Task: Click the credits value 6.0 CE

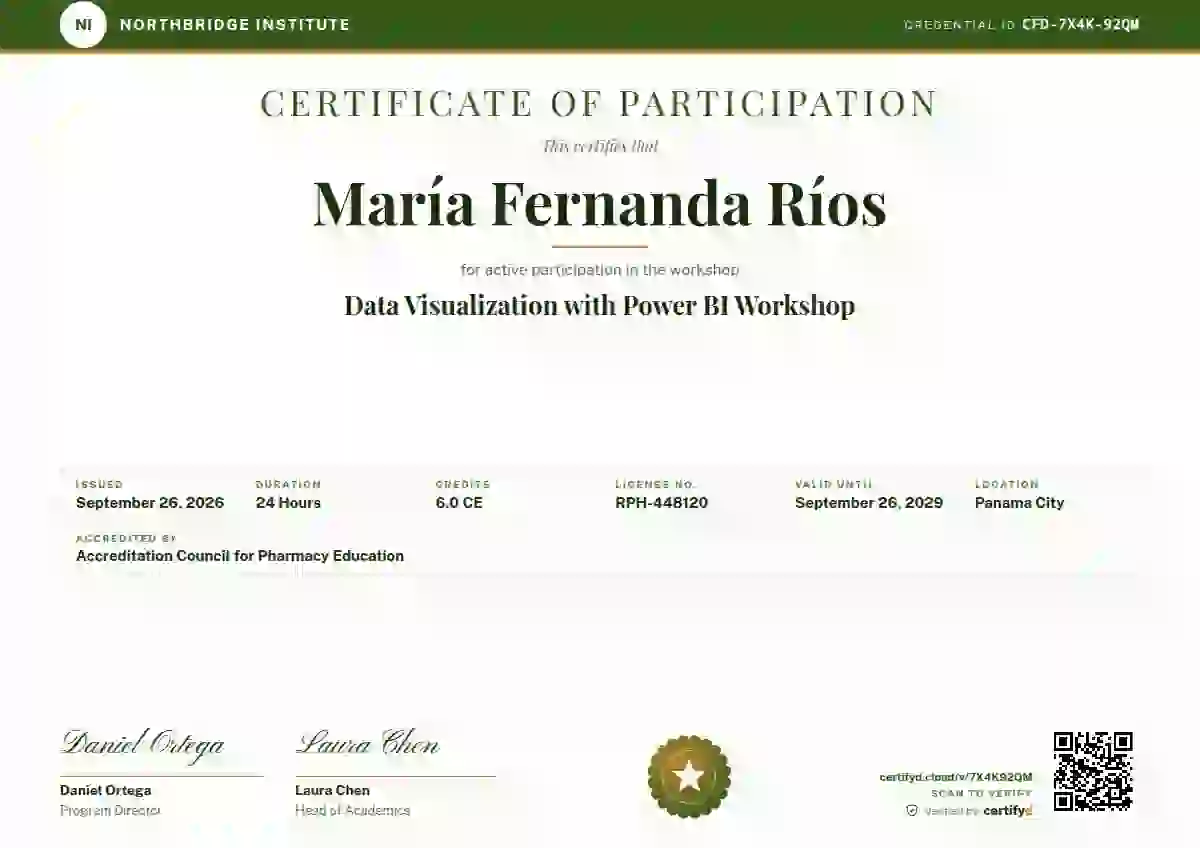Action: pyautogui.click(x=459, y=503)
